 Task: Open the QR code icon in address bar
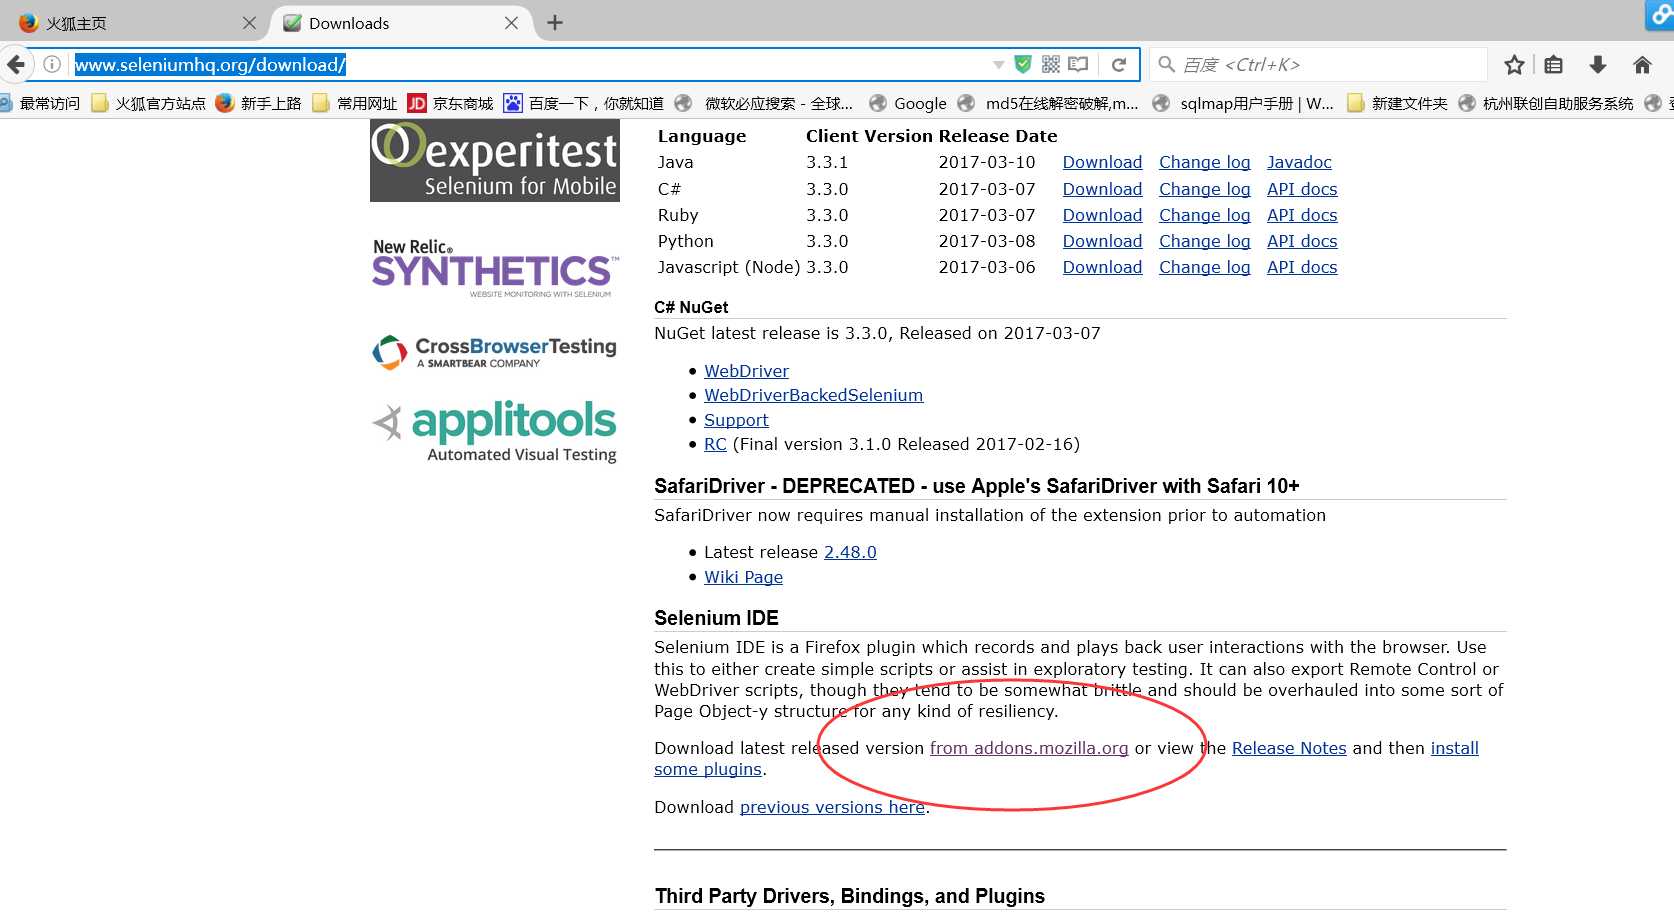1051,64
